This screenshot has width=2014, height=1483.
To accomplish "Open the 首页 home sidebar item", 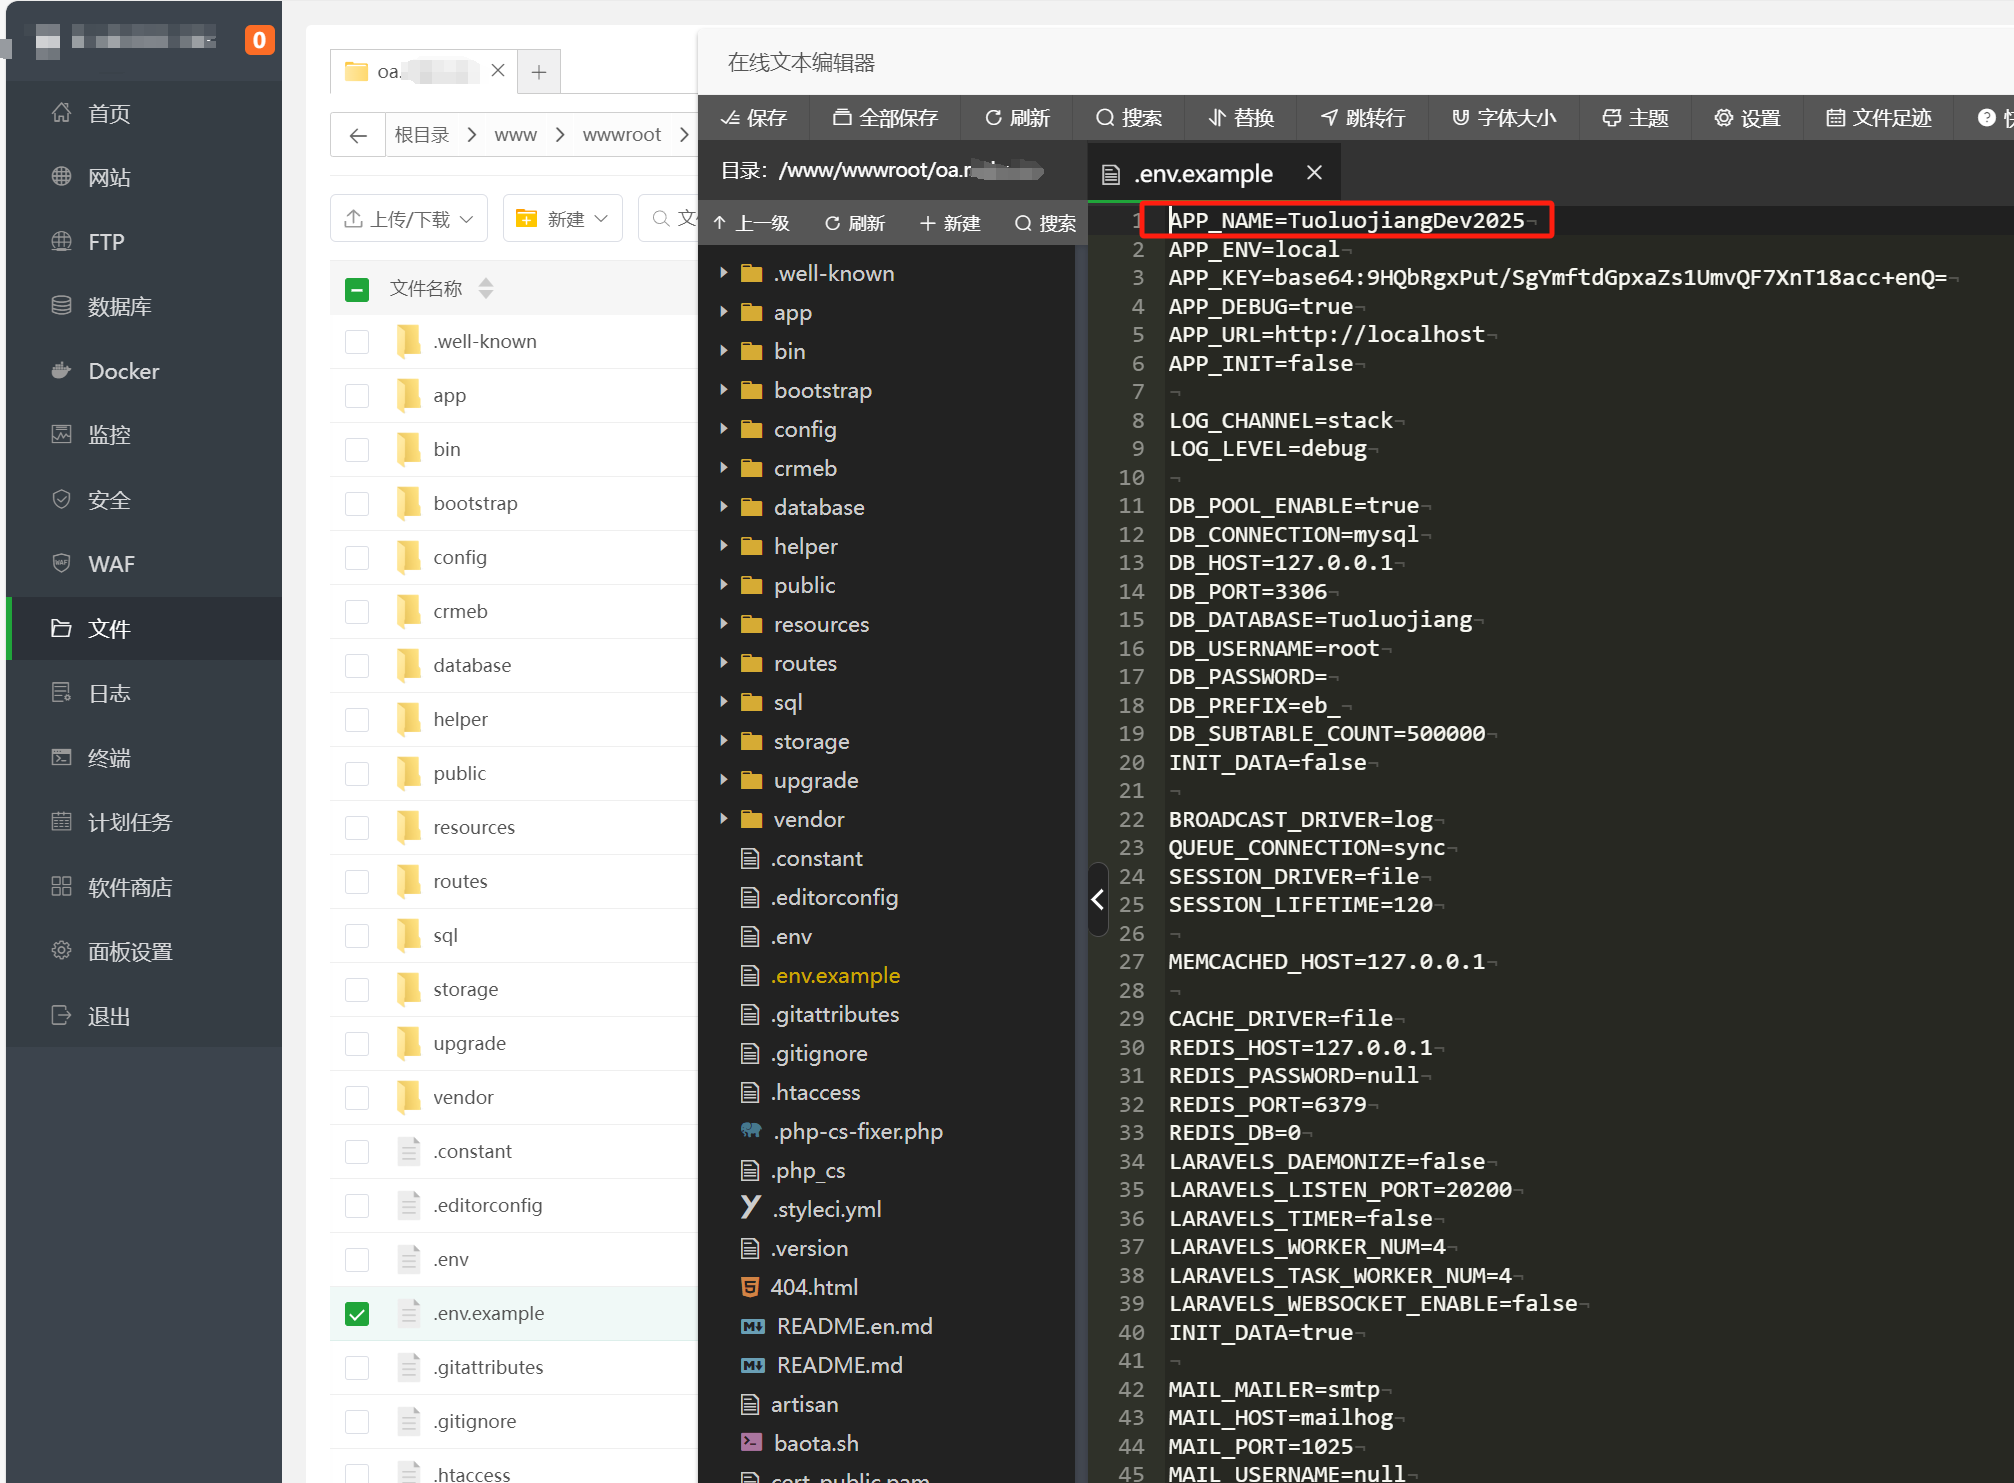I will pos(109,113).
